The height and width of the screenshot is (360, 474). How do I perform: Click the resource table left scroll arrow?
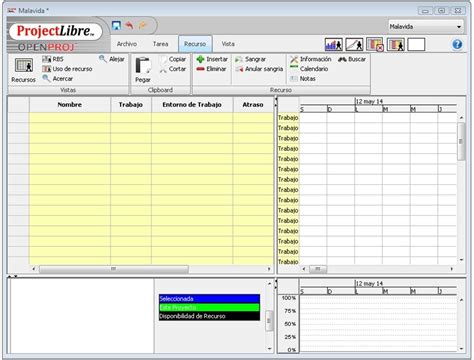click(33, 269)
